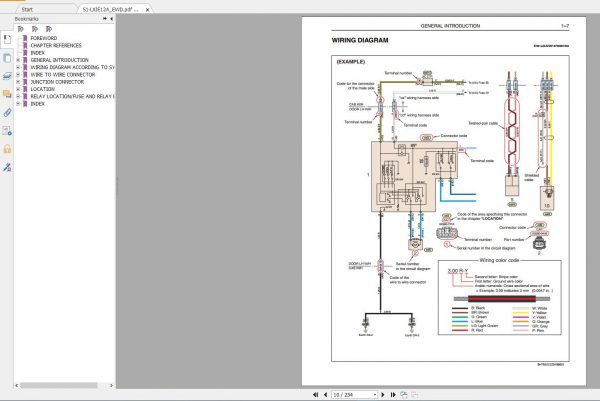Collapse the Bookmarks panel with arrow
Screen dimensions: 600x401
[x=111, y=18]
